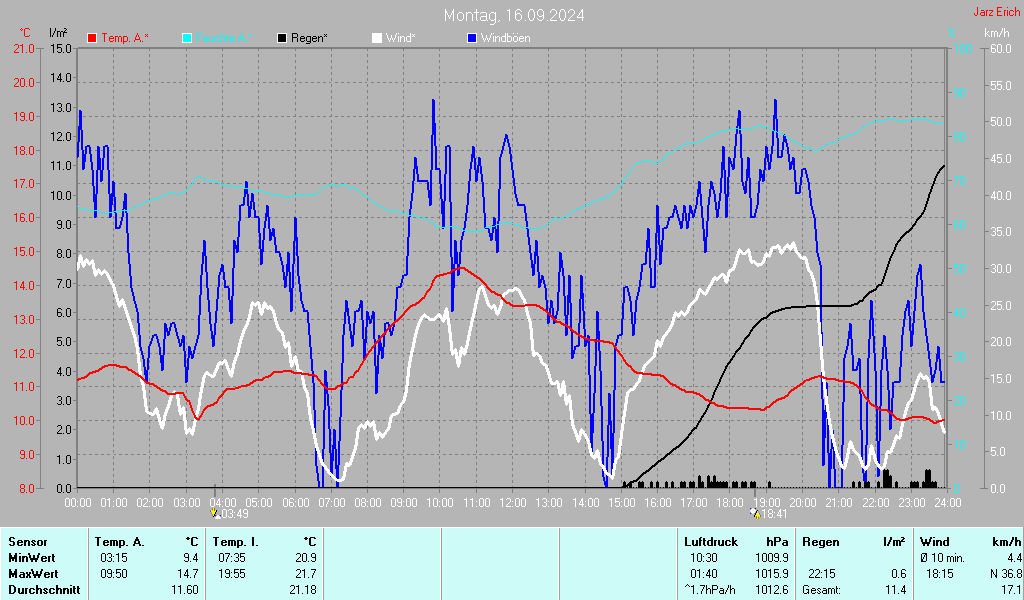The height and width of the screenshot is (600, 1024).
Task: Click the sunrise icon at 03:49
Action: [215, 512]
